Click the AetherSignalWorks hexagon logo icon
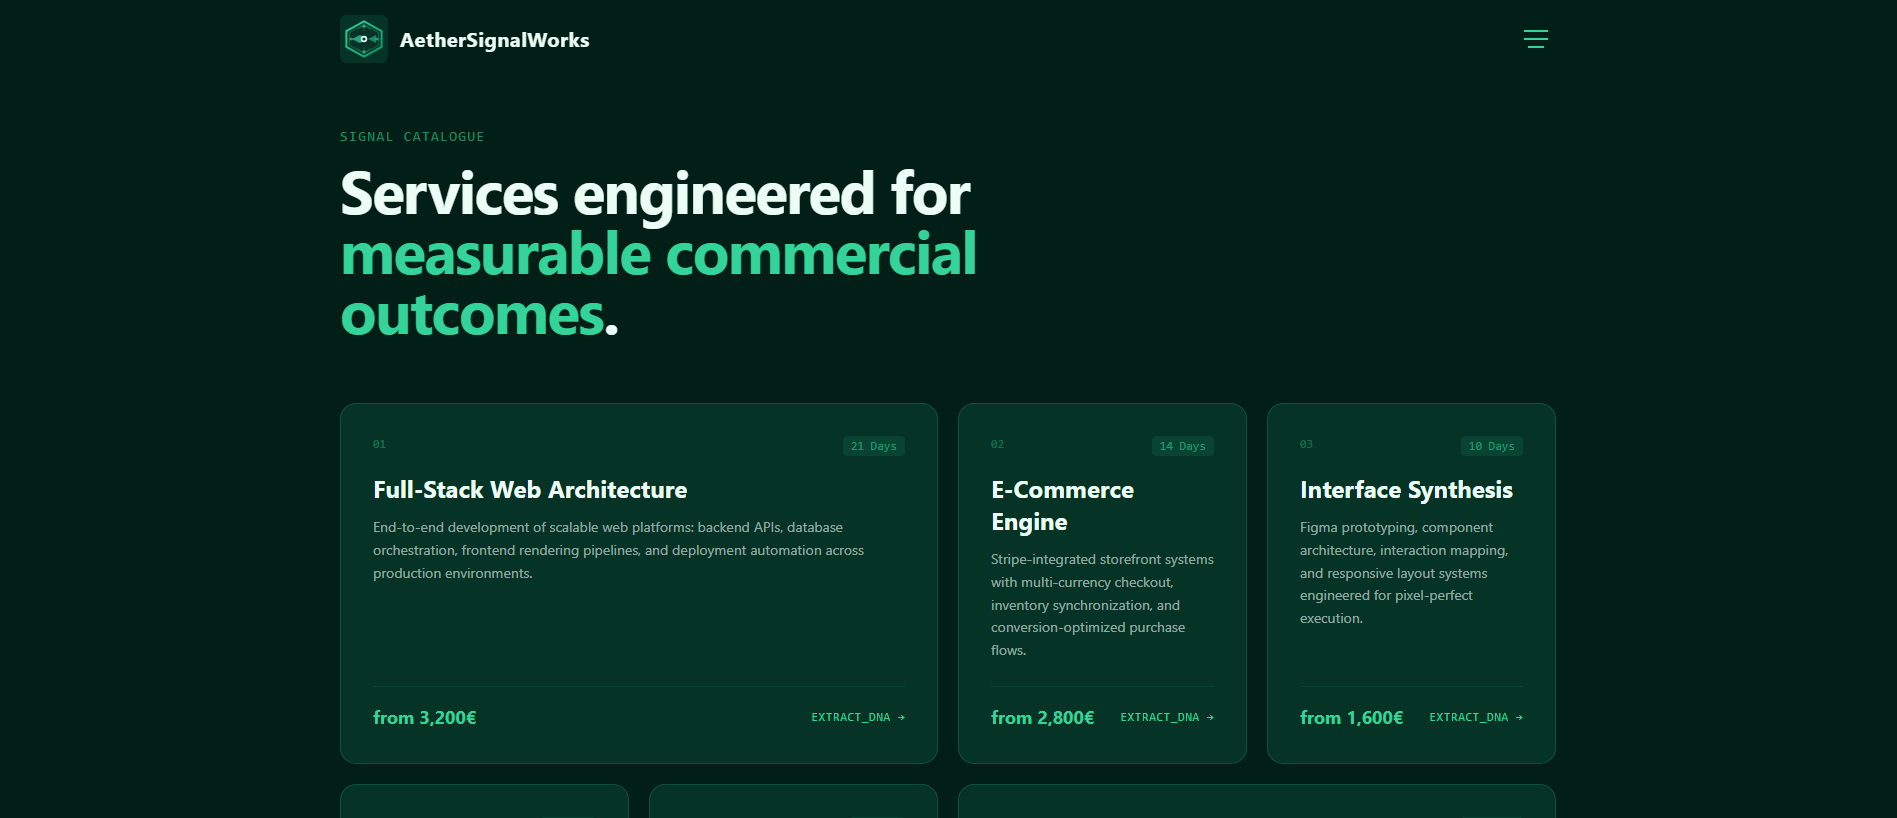The image size is (1897, 818). click(x=364, y=39)
